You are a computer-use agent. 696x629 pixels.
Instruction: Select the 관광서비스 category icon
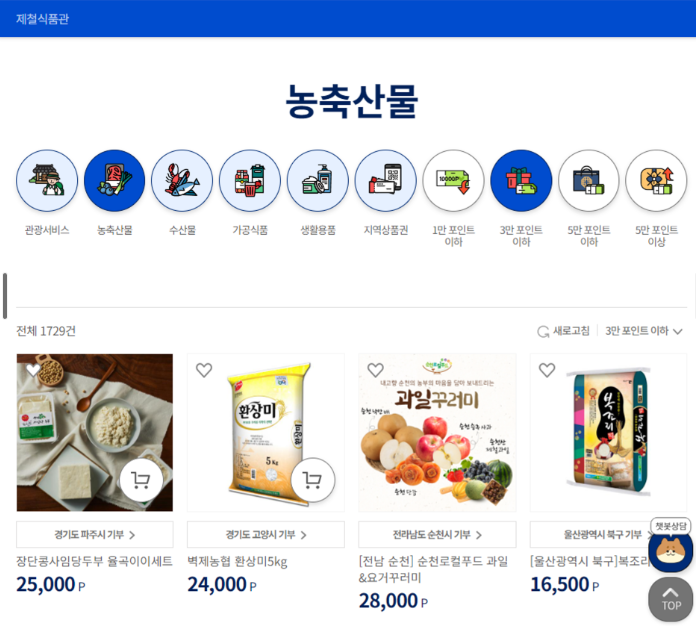point(47,181)
